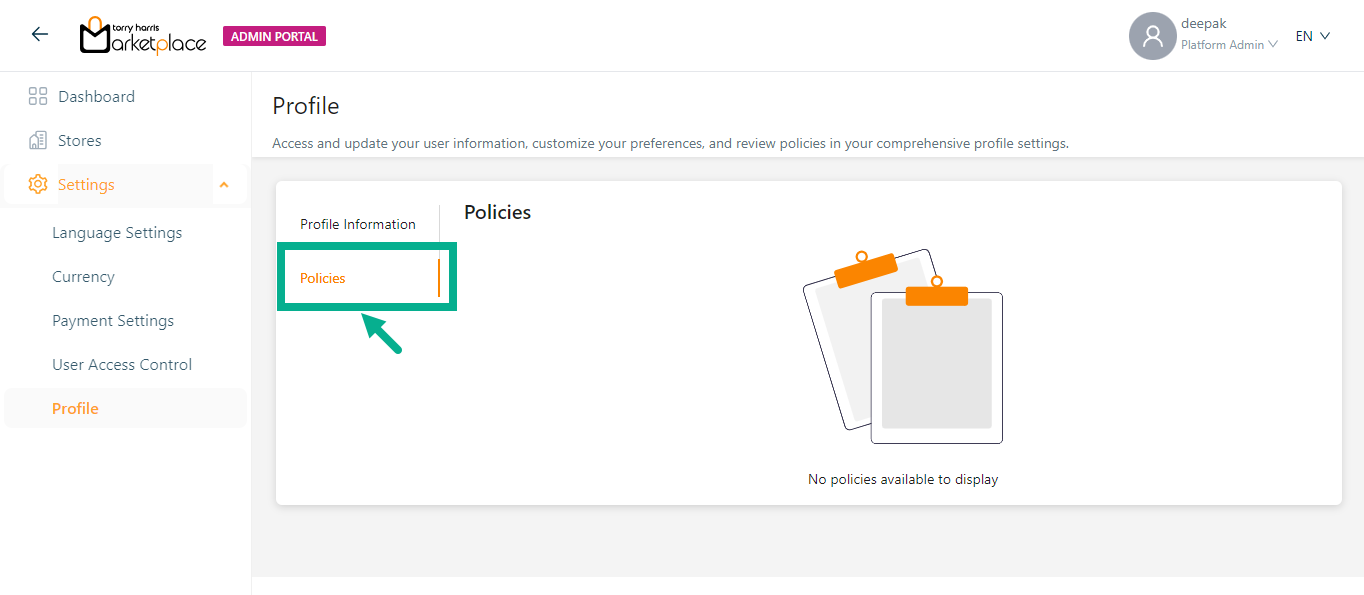Open the Dashboard page

click(x=96, y=97)
